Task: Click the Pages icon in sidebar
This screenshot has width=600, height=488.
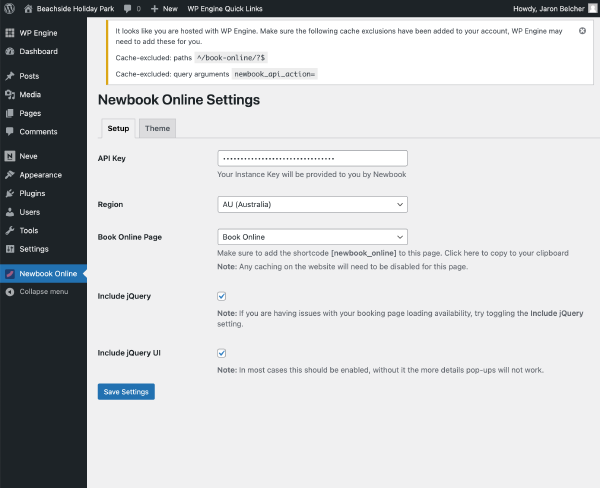Action: [10, 113]
